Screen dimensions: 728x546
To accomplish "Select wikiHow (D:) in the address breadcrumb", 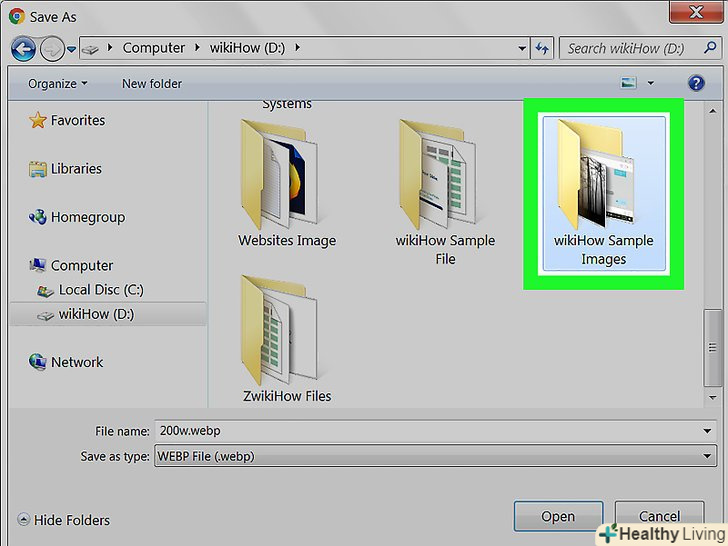I will point(247,48).
